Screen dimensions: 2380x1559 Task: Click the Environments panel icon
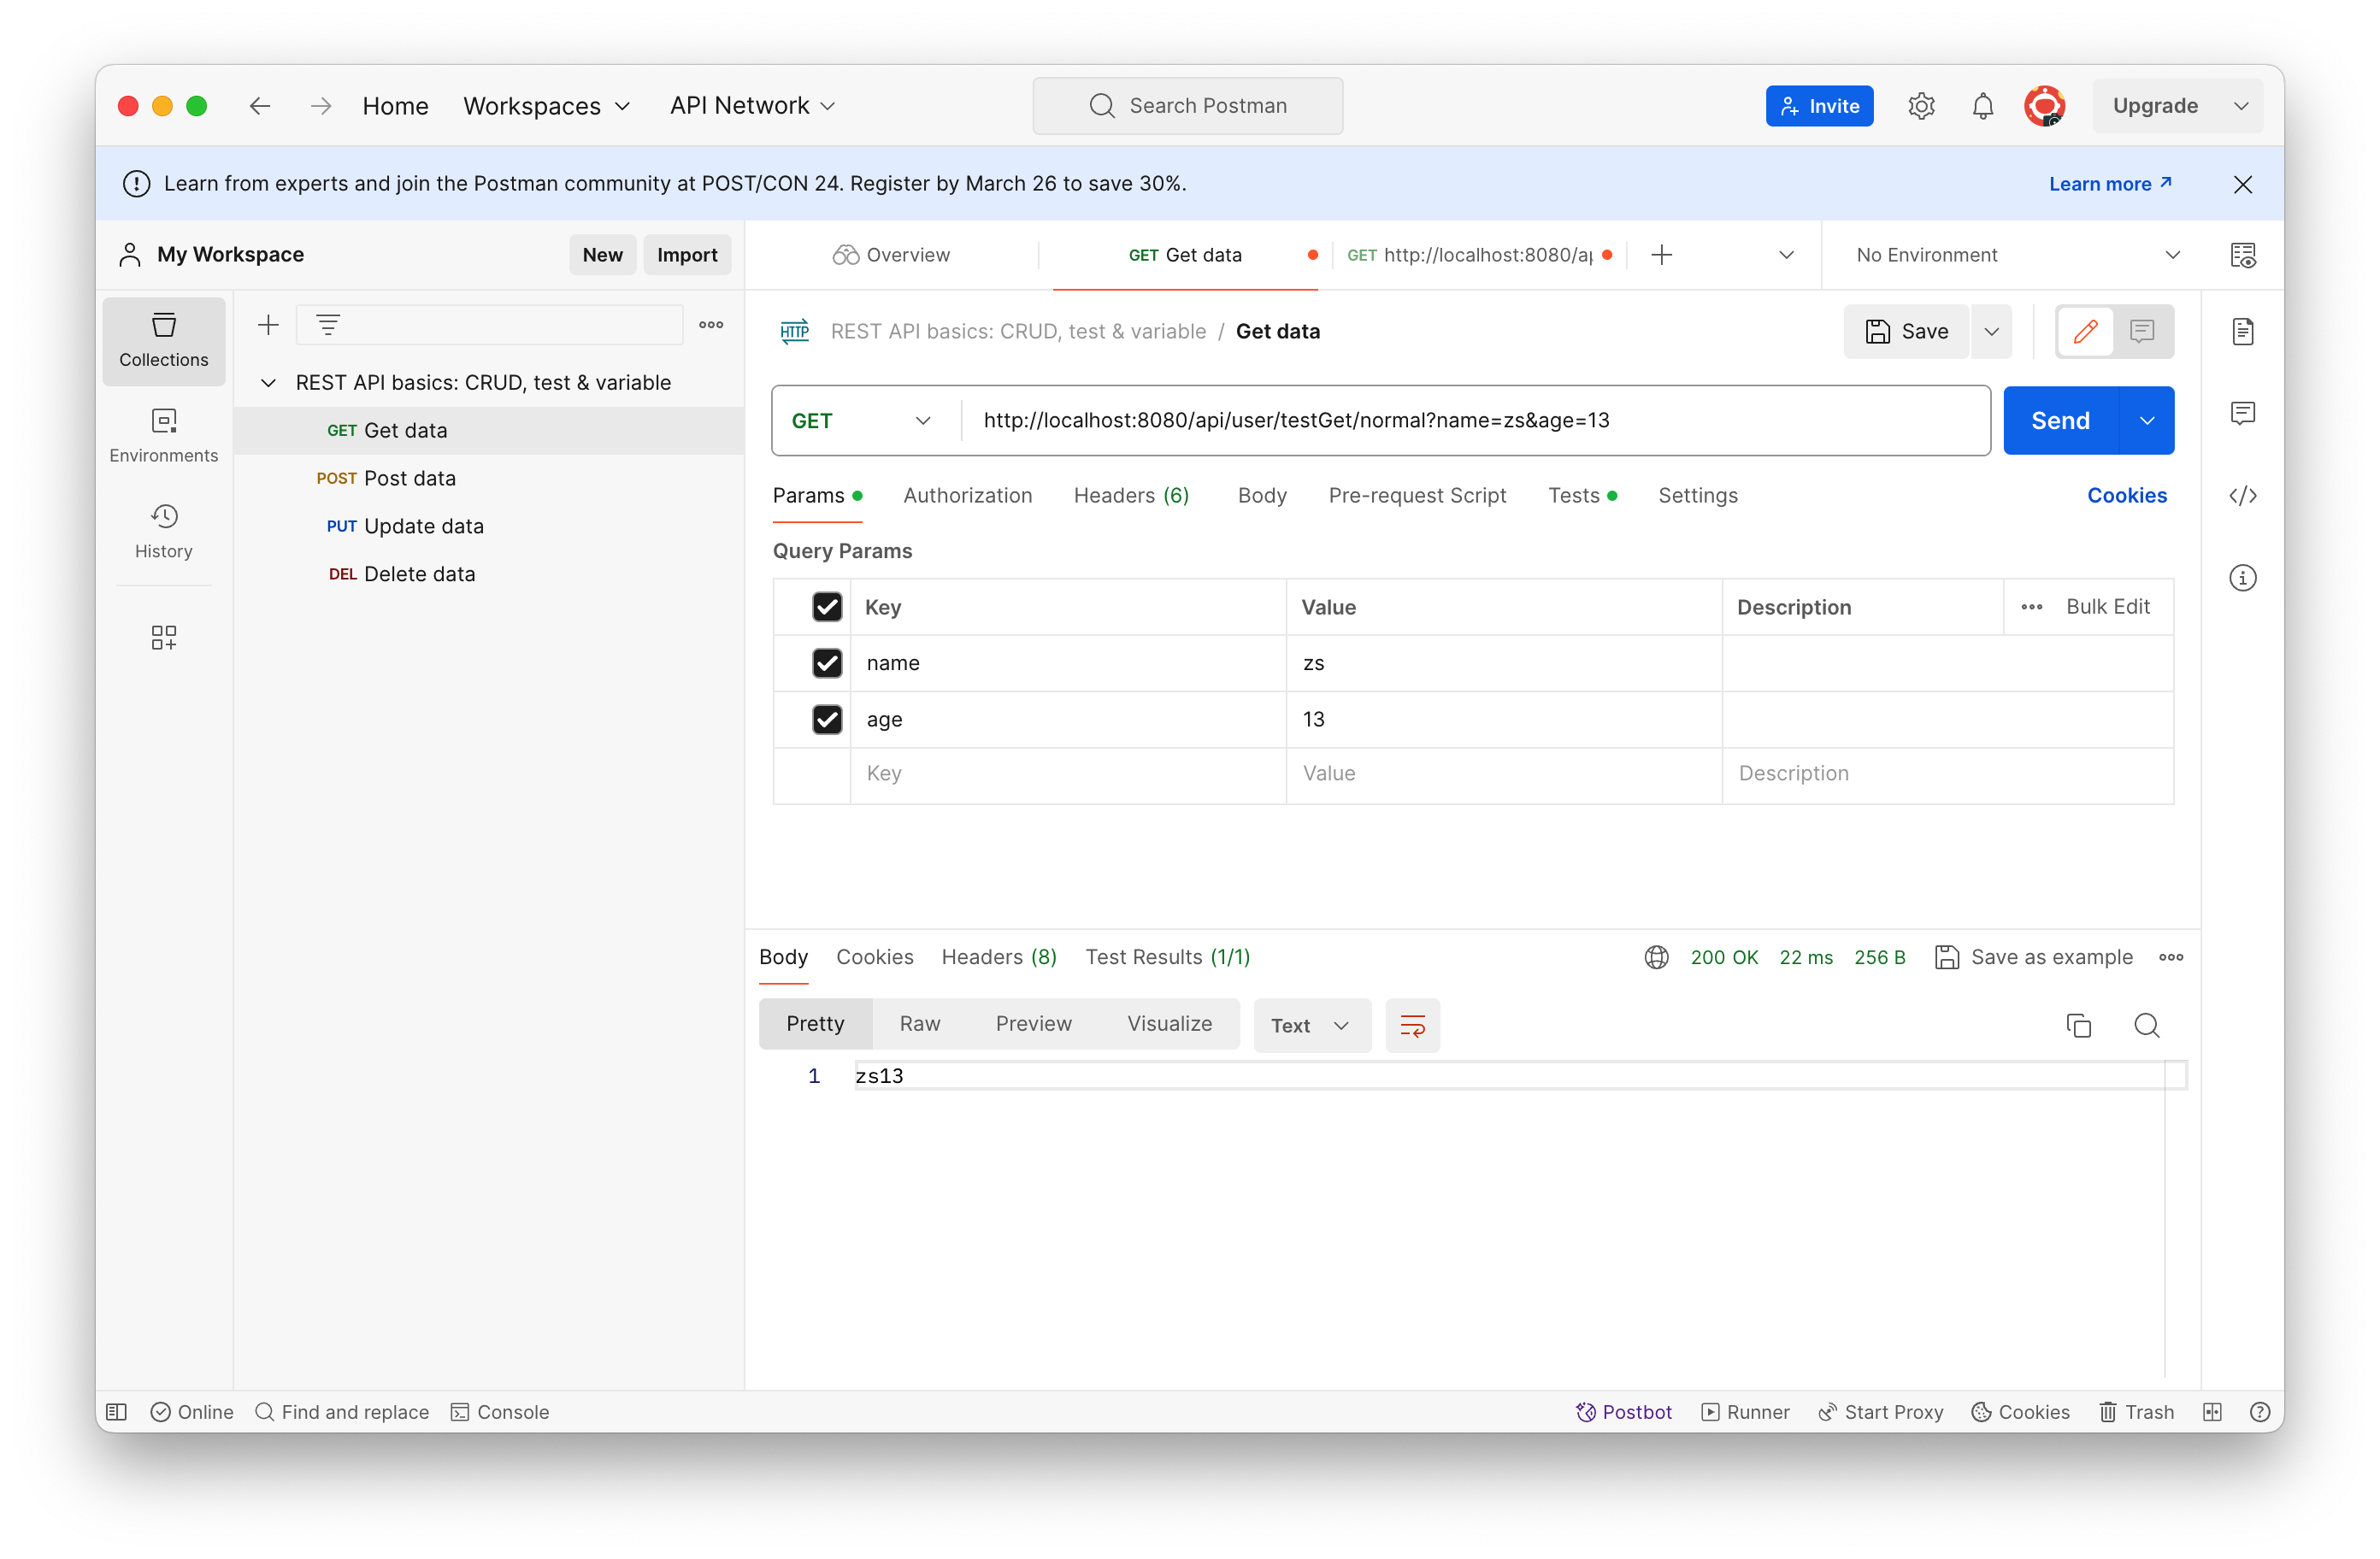(x=162, y=432)
